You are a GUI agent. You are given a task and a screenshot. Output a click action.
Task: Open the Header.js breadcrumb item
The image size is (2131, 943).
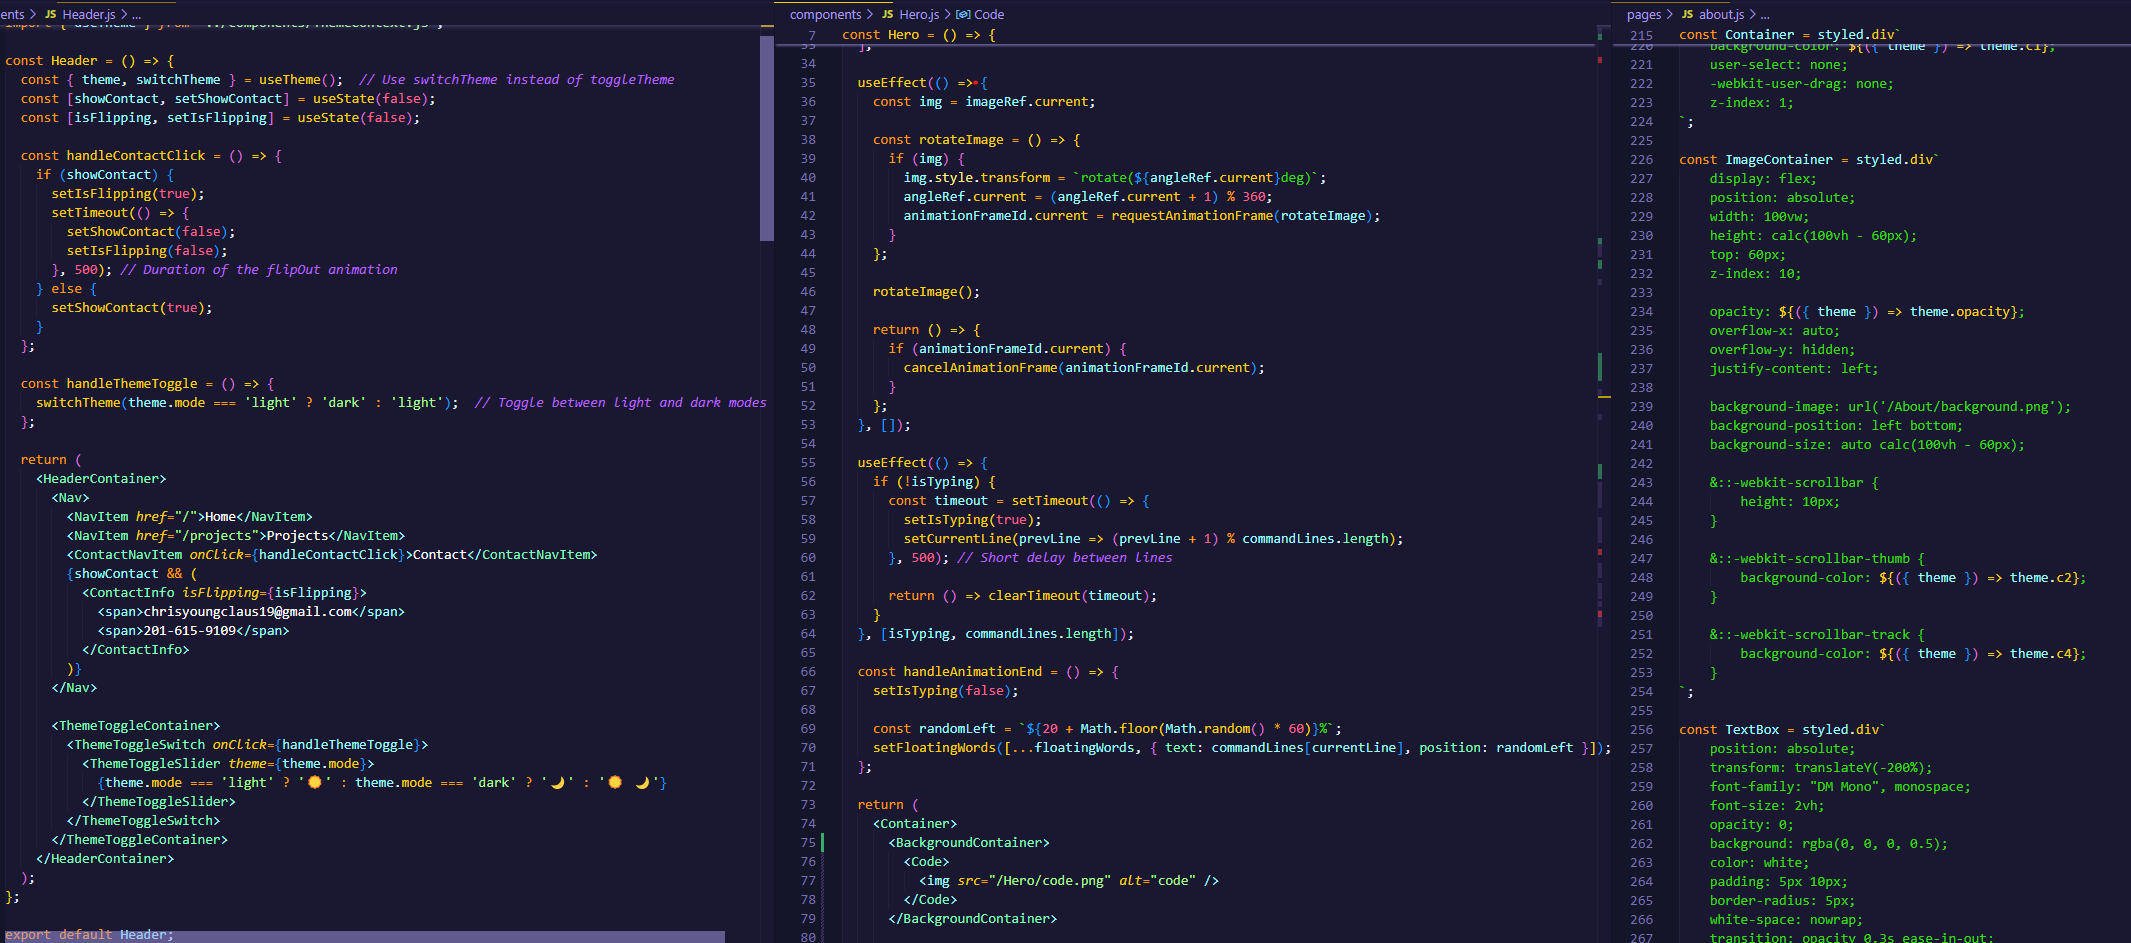89,14
